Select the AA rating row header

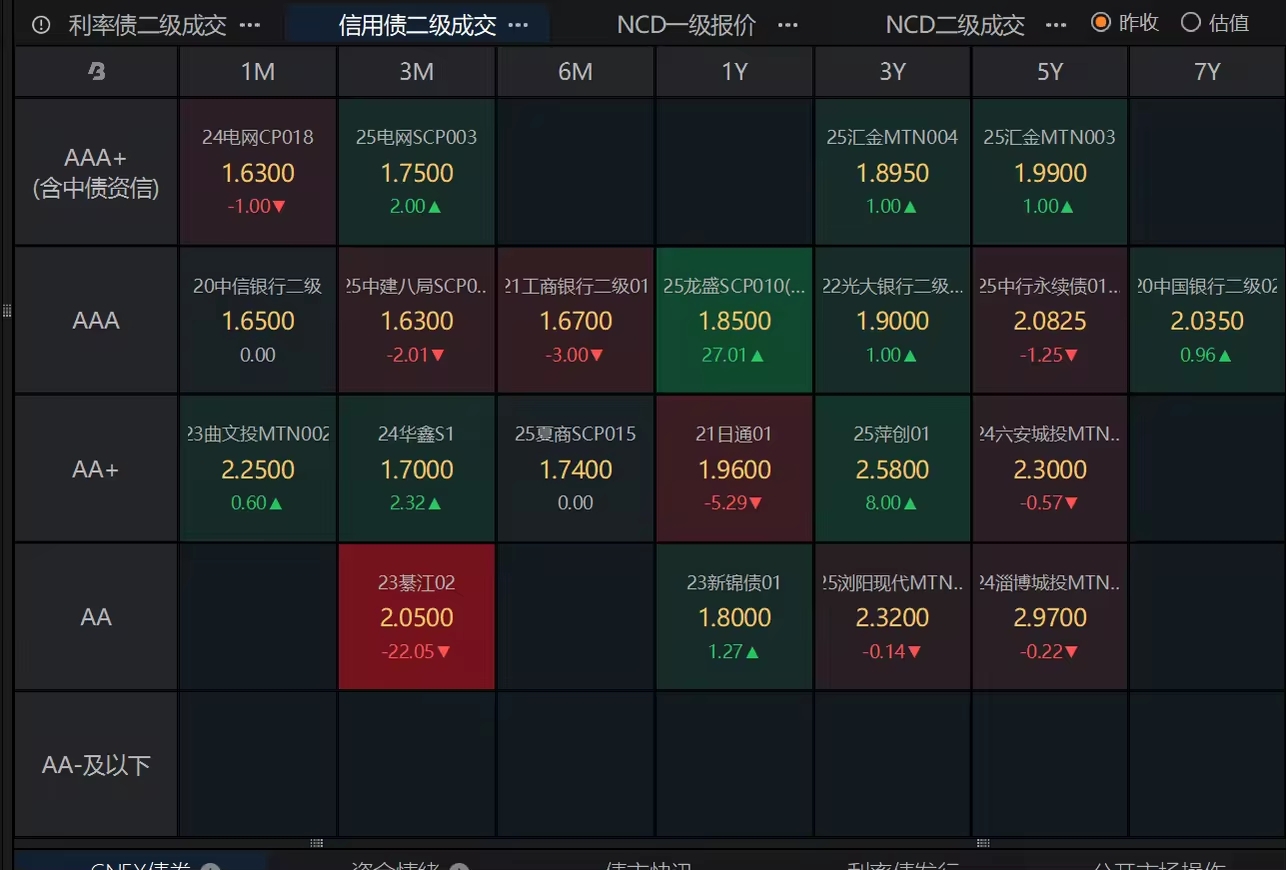[x=96, y=617]
